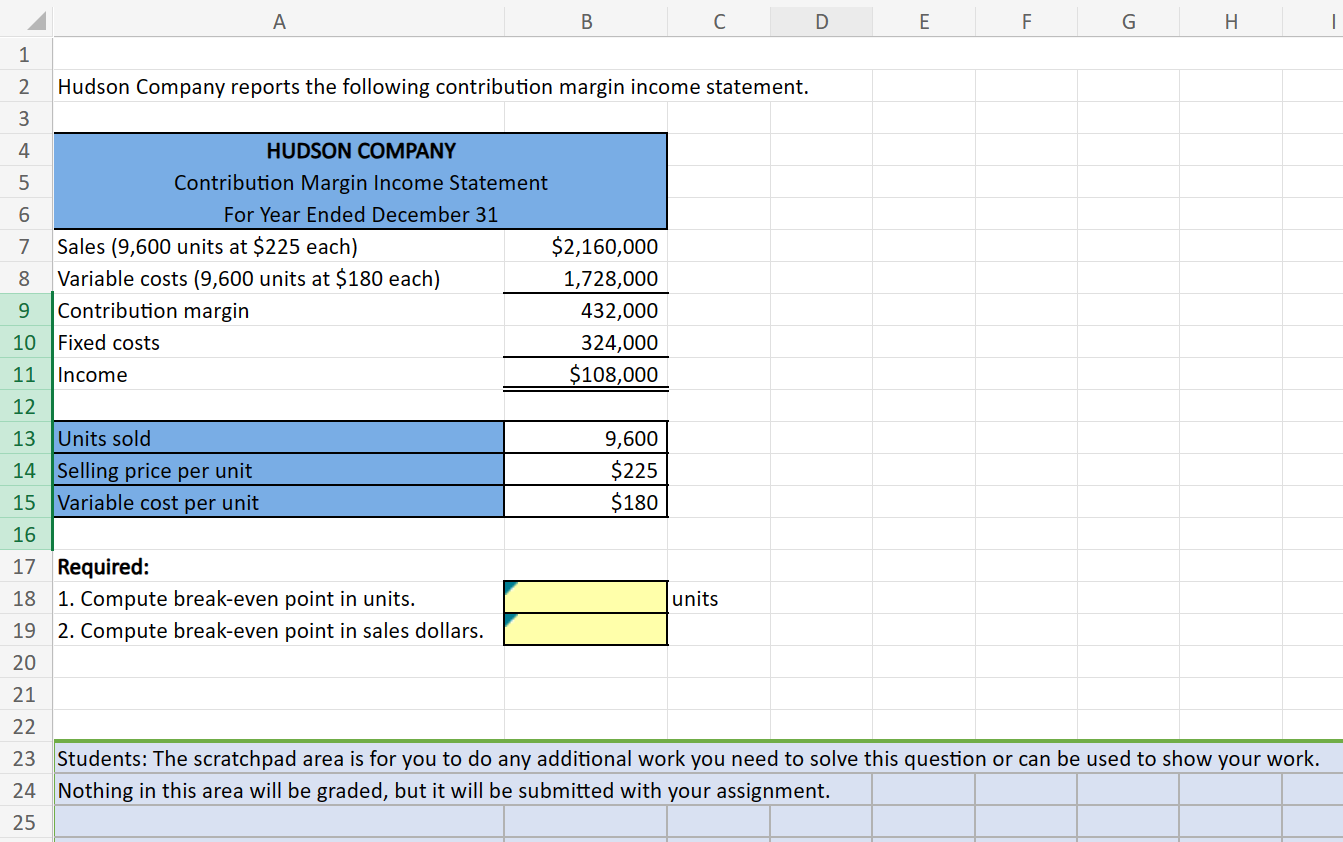
Task: Select column B header
Action: tap(586, 21)
